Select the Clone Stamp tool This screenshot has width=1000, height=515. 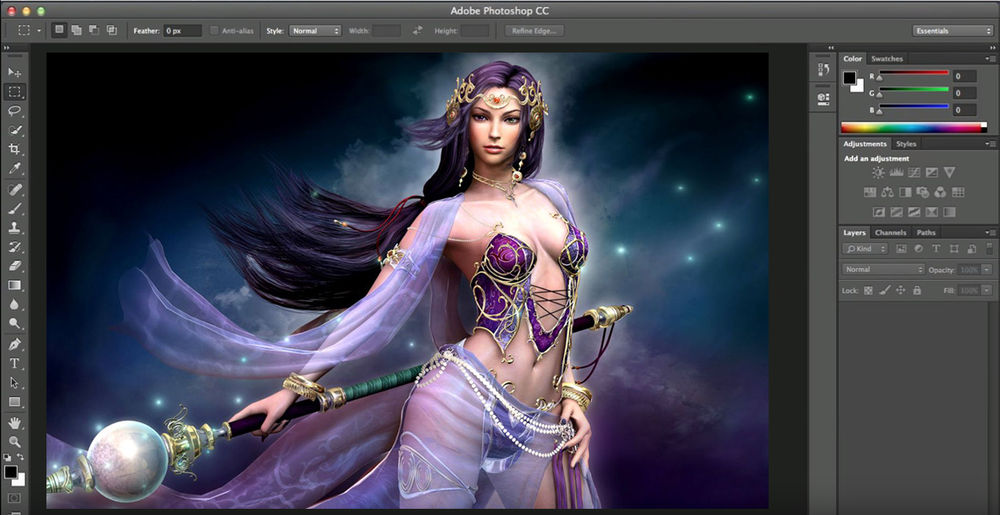coord(14,228)
